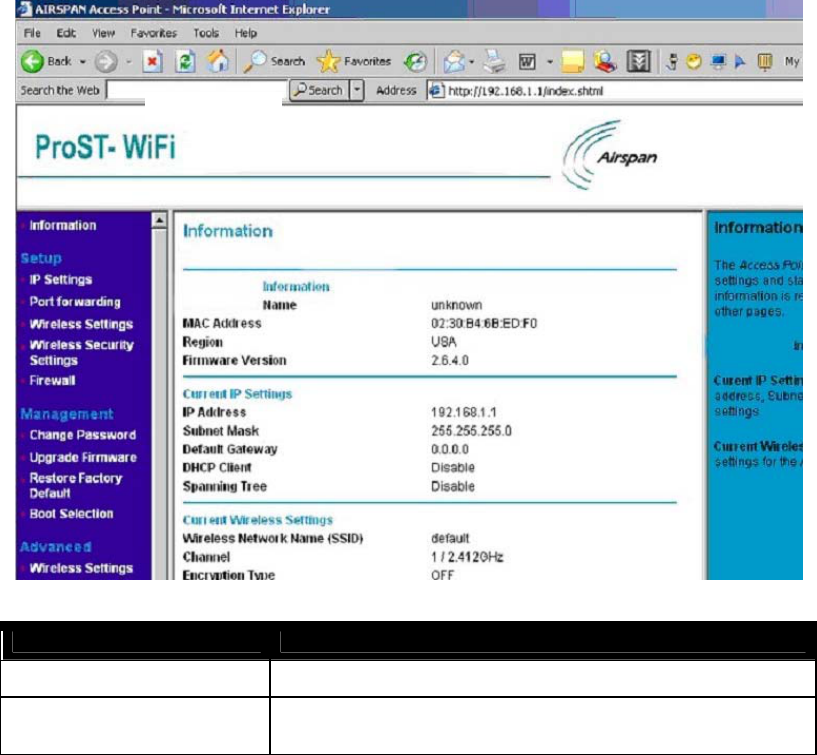Click the page icon in Address bar
The width and height of the screenshot is (817, 755).
click(436, 91)
